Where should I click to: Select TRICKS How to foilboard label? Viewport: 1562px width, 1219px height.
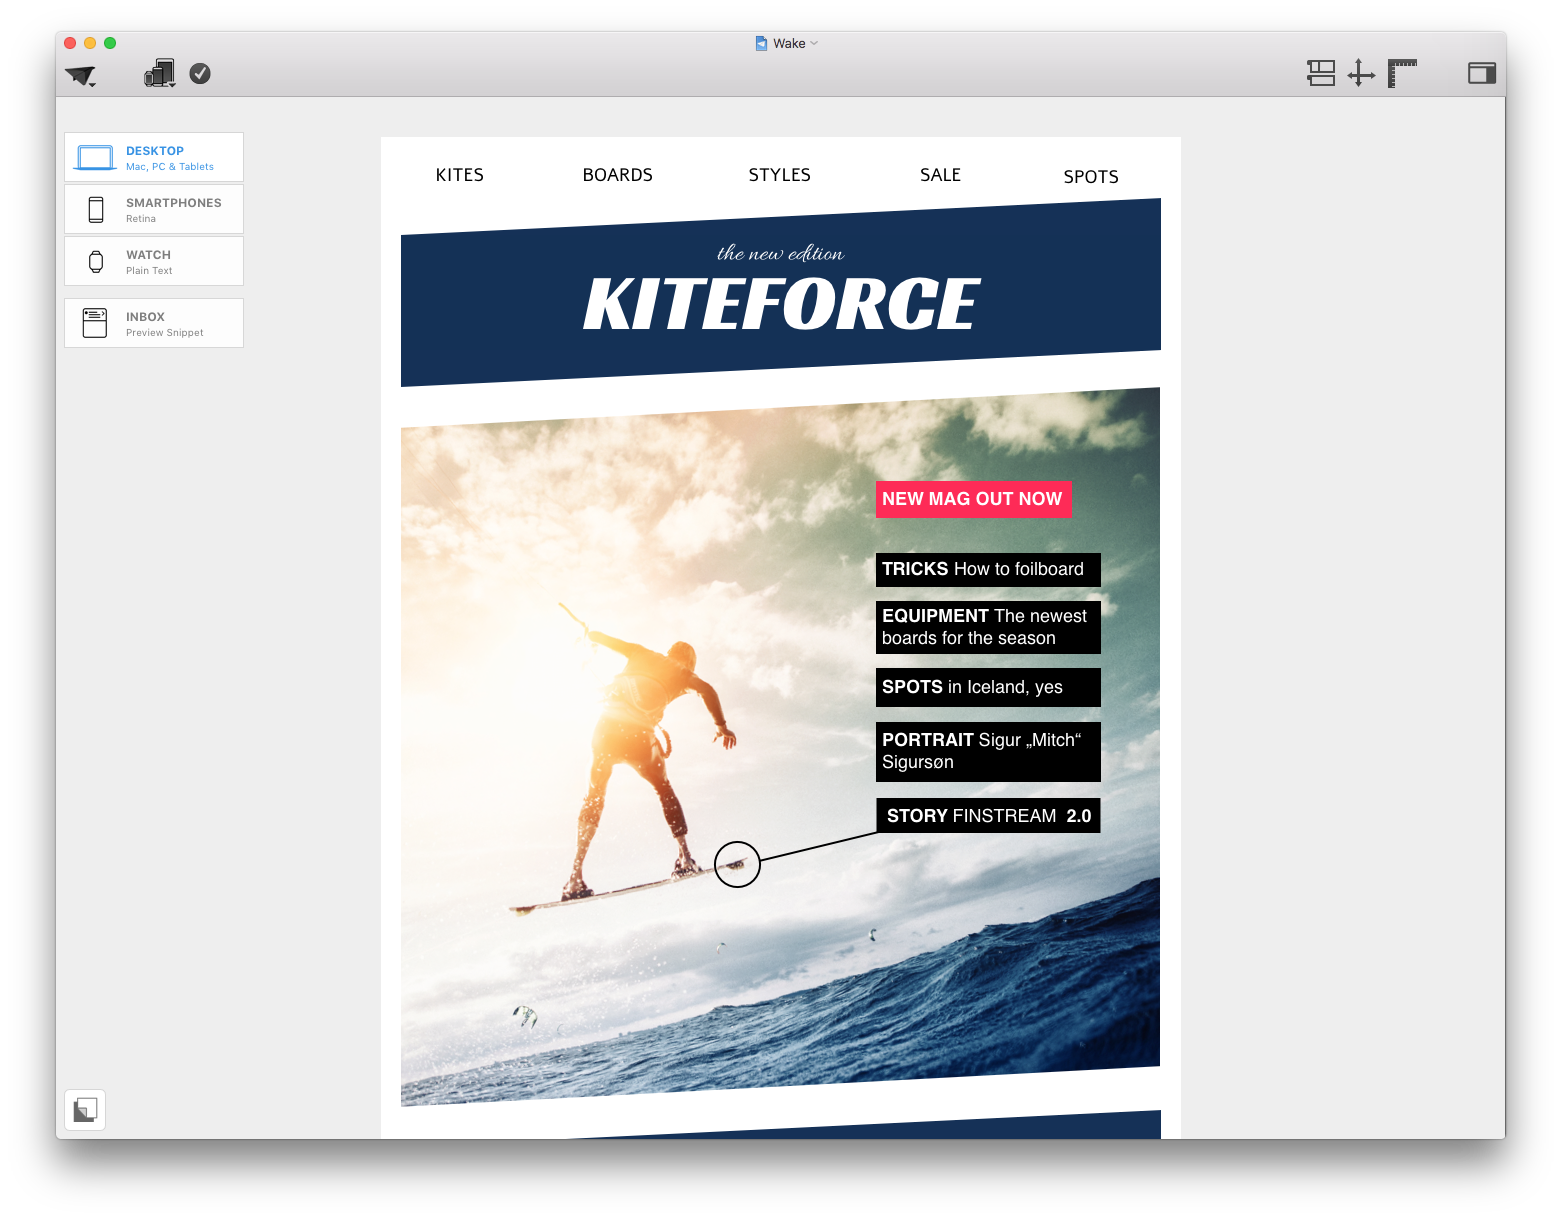988,570
